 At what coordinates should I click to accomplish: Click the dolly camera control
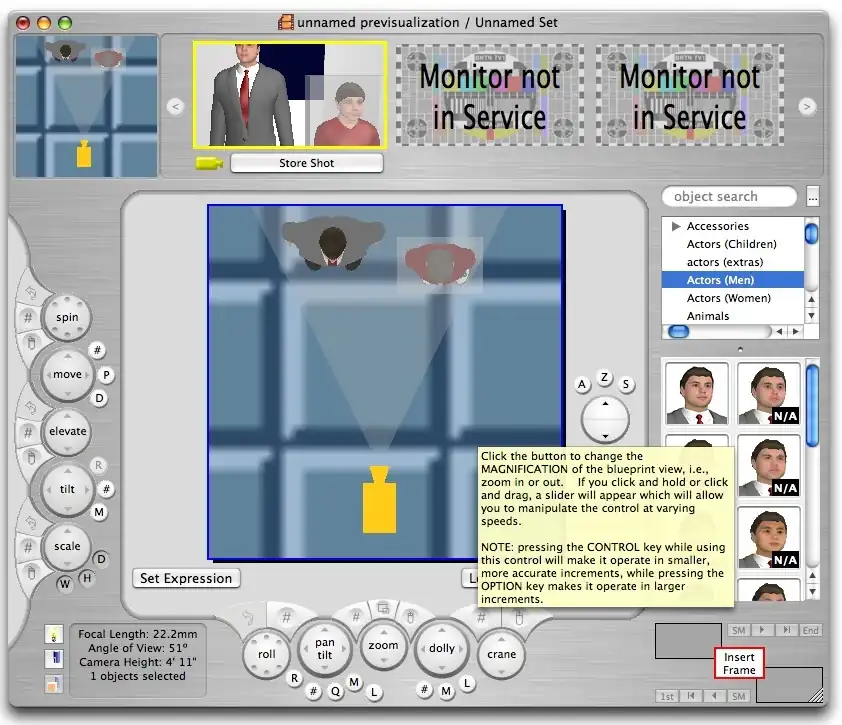tap(441, 648)
